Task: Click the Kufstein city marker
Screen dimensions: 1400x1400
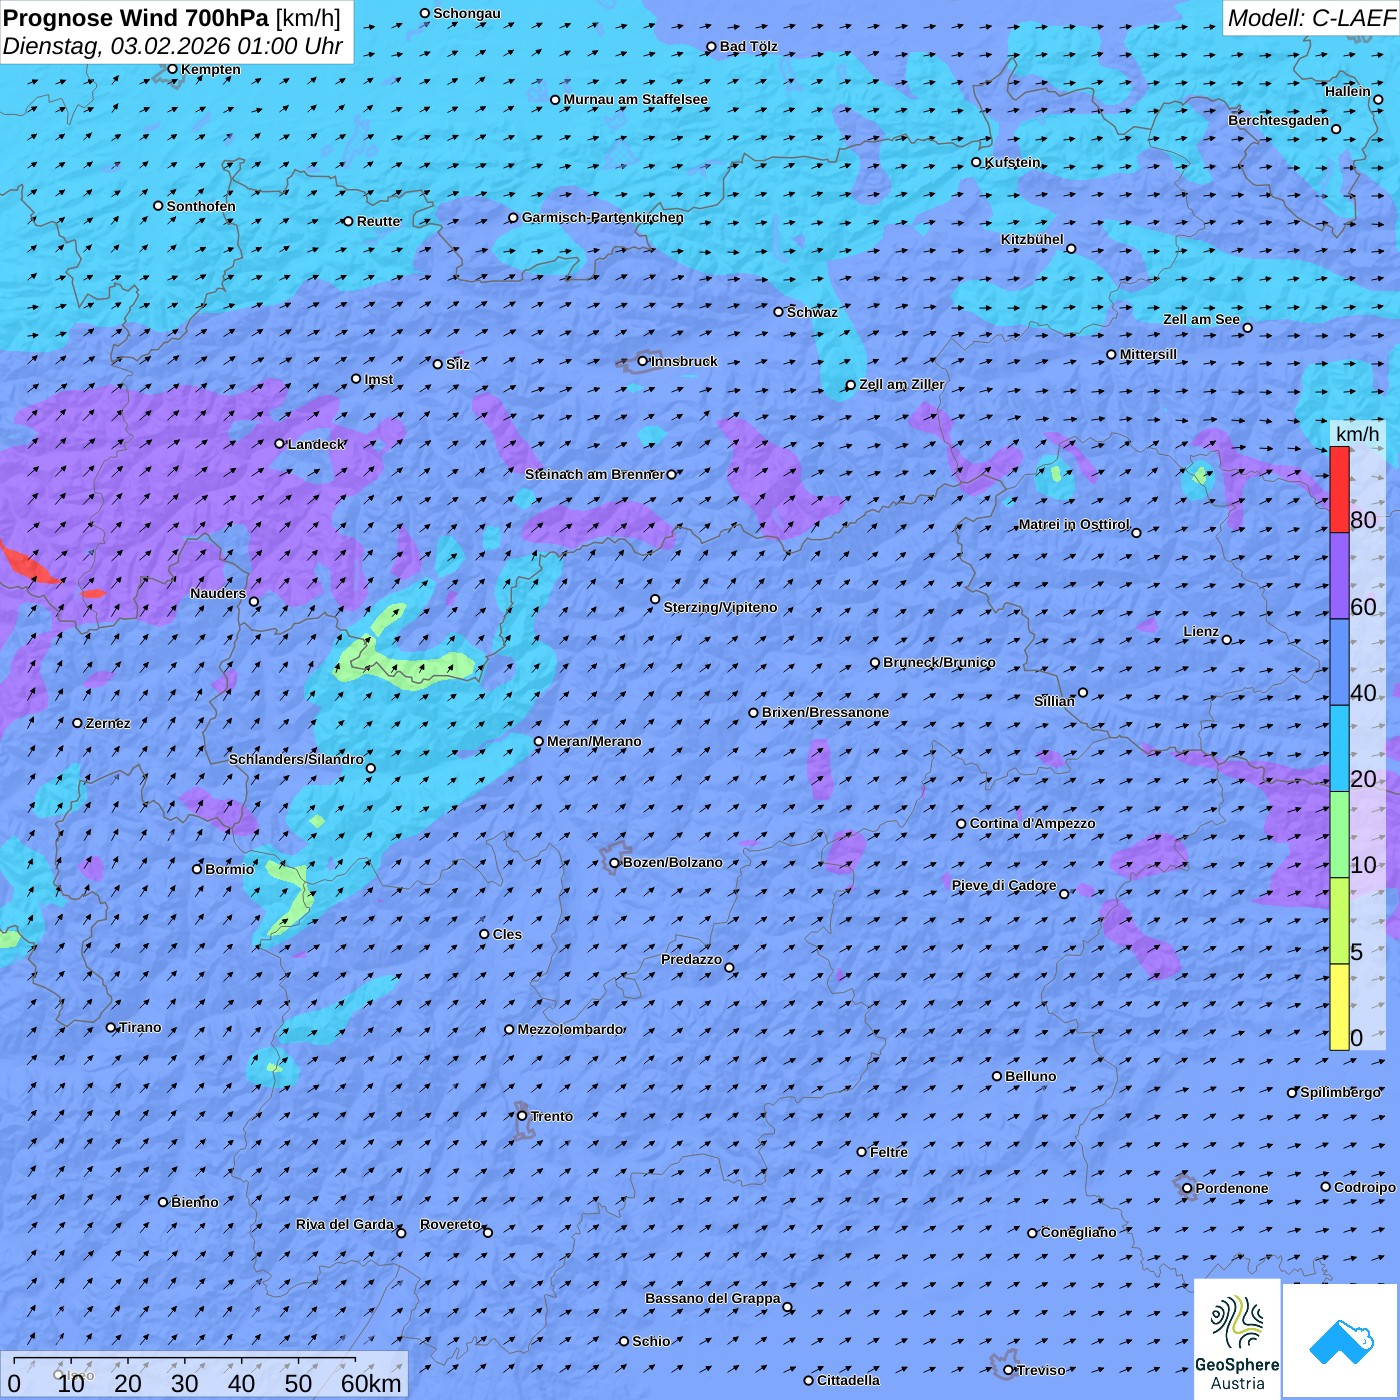Action: pyautogui.click(x=977, y=162)
